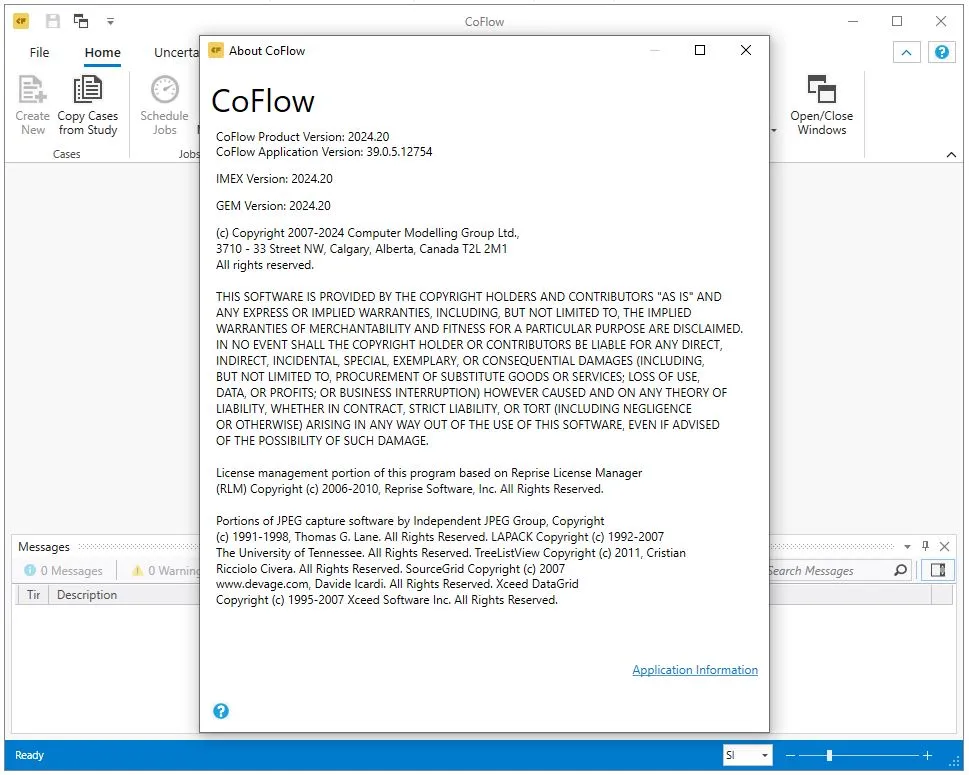969x775 pixels.
Task: Click the Cases ribbon group label
Action: pyautogui.click(x=67, y=154)
